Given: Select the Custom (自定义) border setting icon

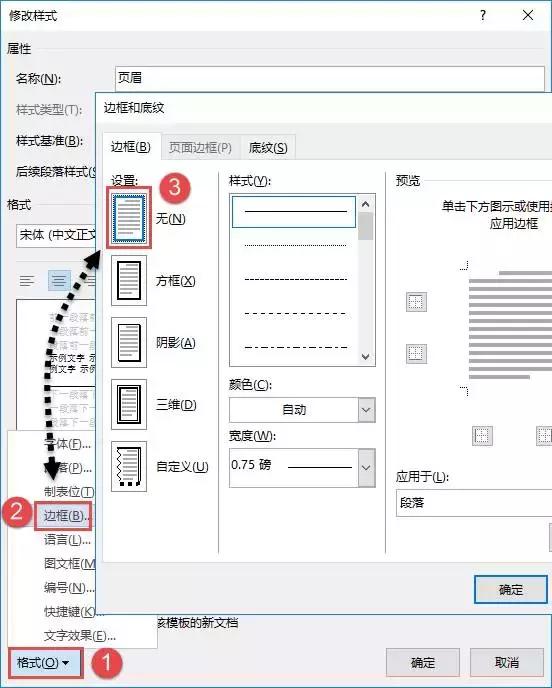Looking at the screenshot, I should click(129, 466).
